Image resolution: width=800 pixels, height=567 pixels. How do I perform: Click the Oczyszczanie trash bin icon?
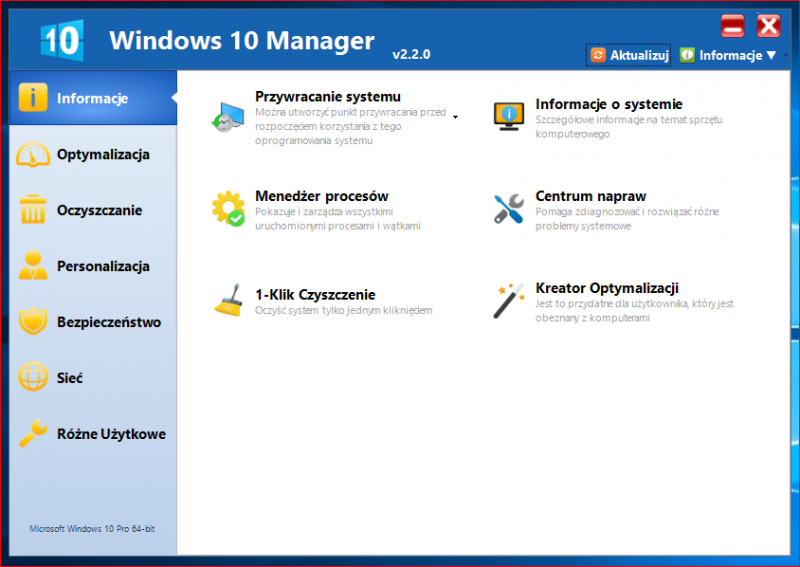pos(33,210)
